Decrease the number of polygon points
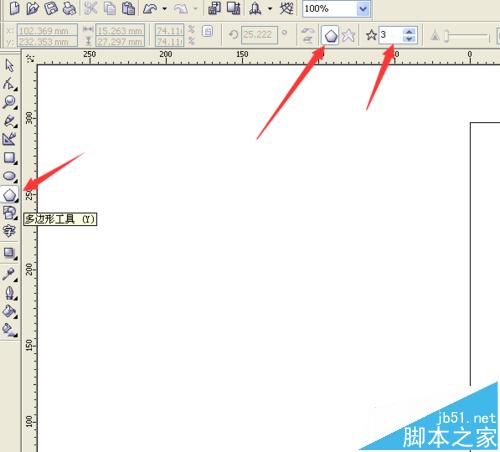Image resolution: width=500 pixels, height=452 pixels. 409,39
